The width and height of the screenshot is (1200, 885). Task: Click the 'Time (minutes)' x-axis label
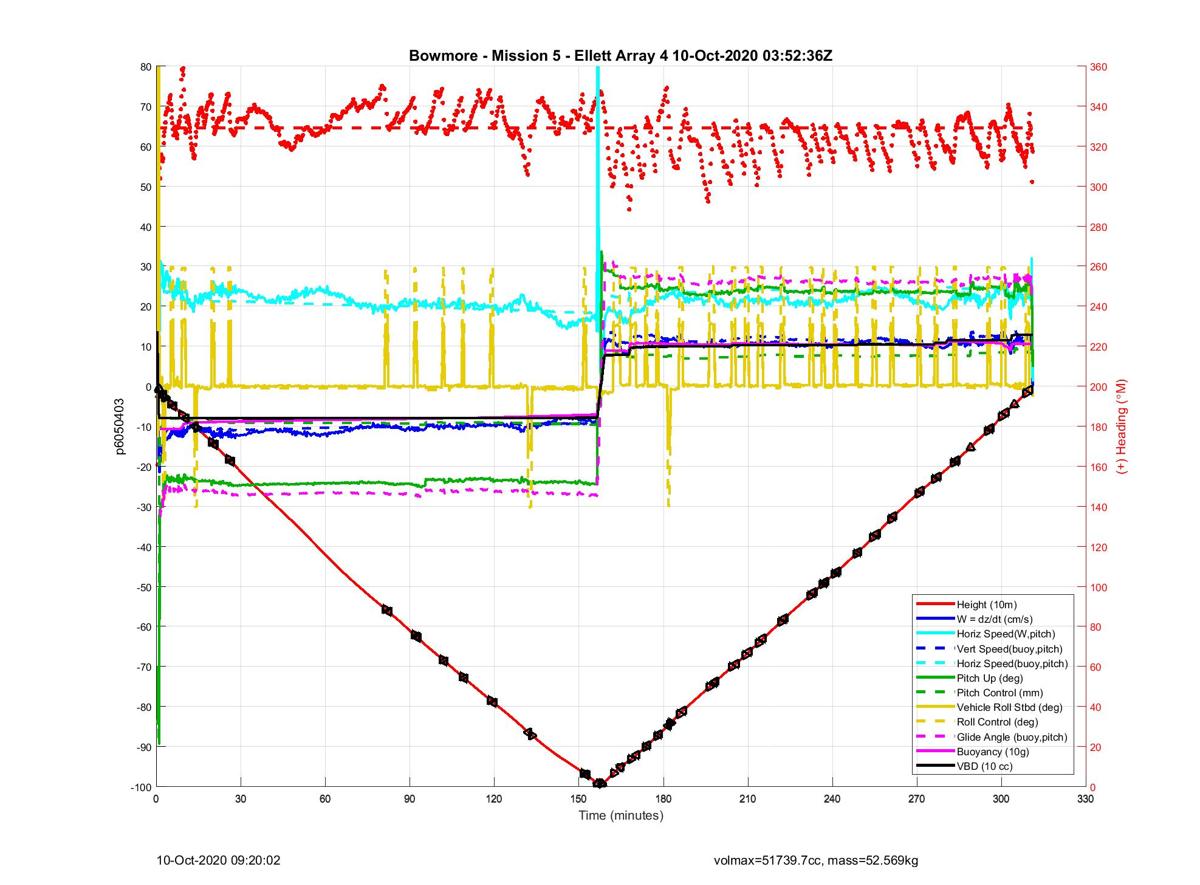click(x=621, y=815)
